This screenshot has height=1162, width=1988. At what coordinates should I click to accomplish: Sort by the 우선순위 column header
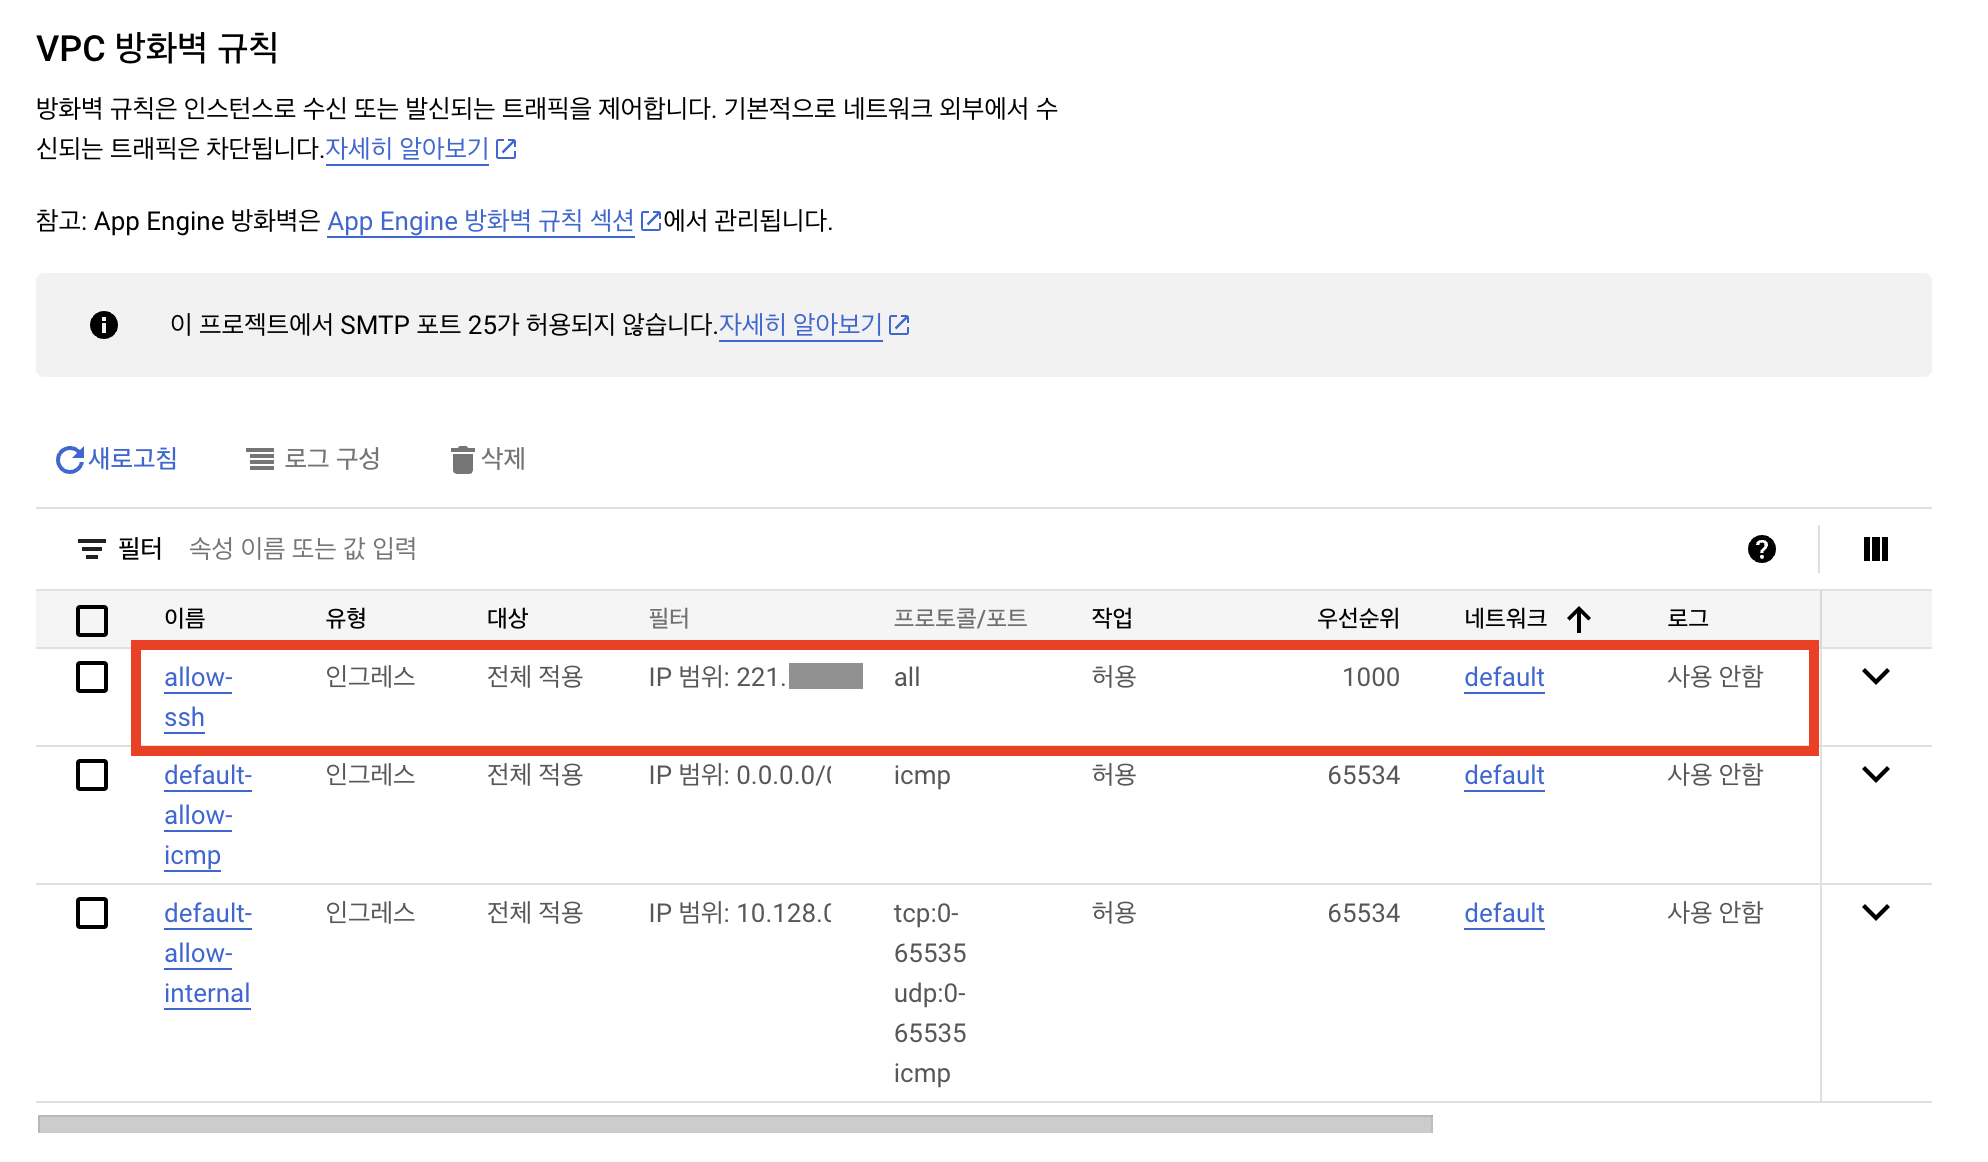click(x=1357, y=619)
